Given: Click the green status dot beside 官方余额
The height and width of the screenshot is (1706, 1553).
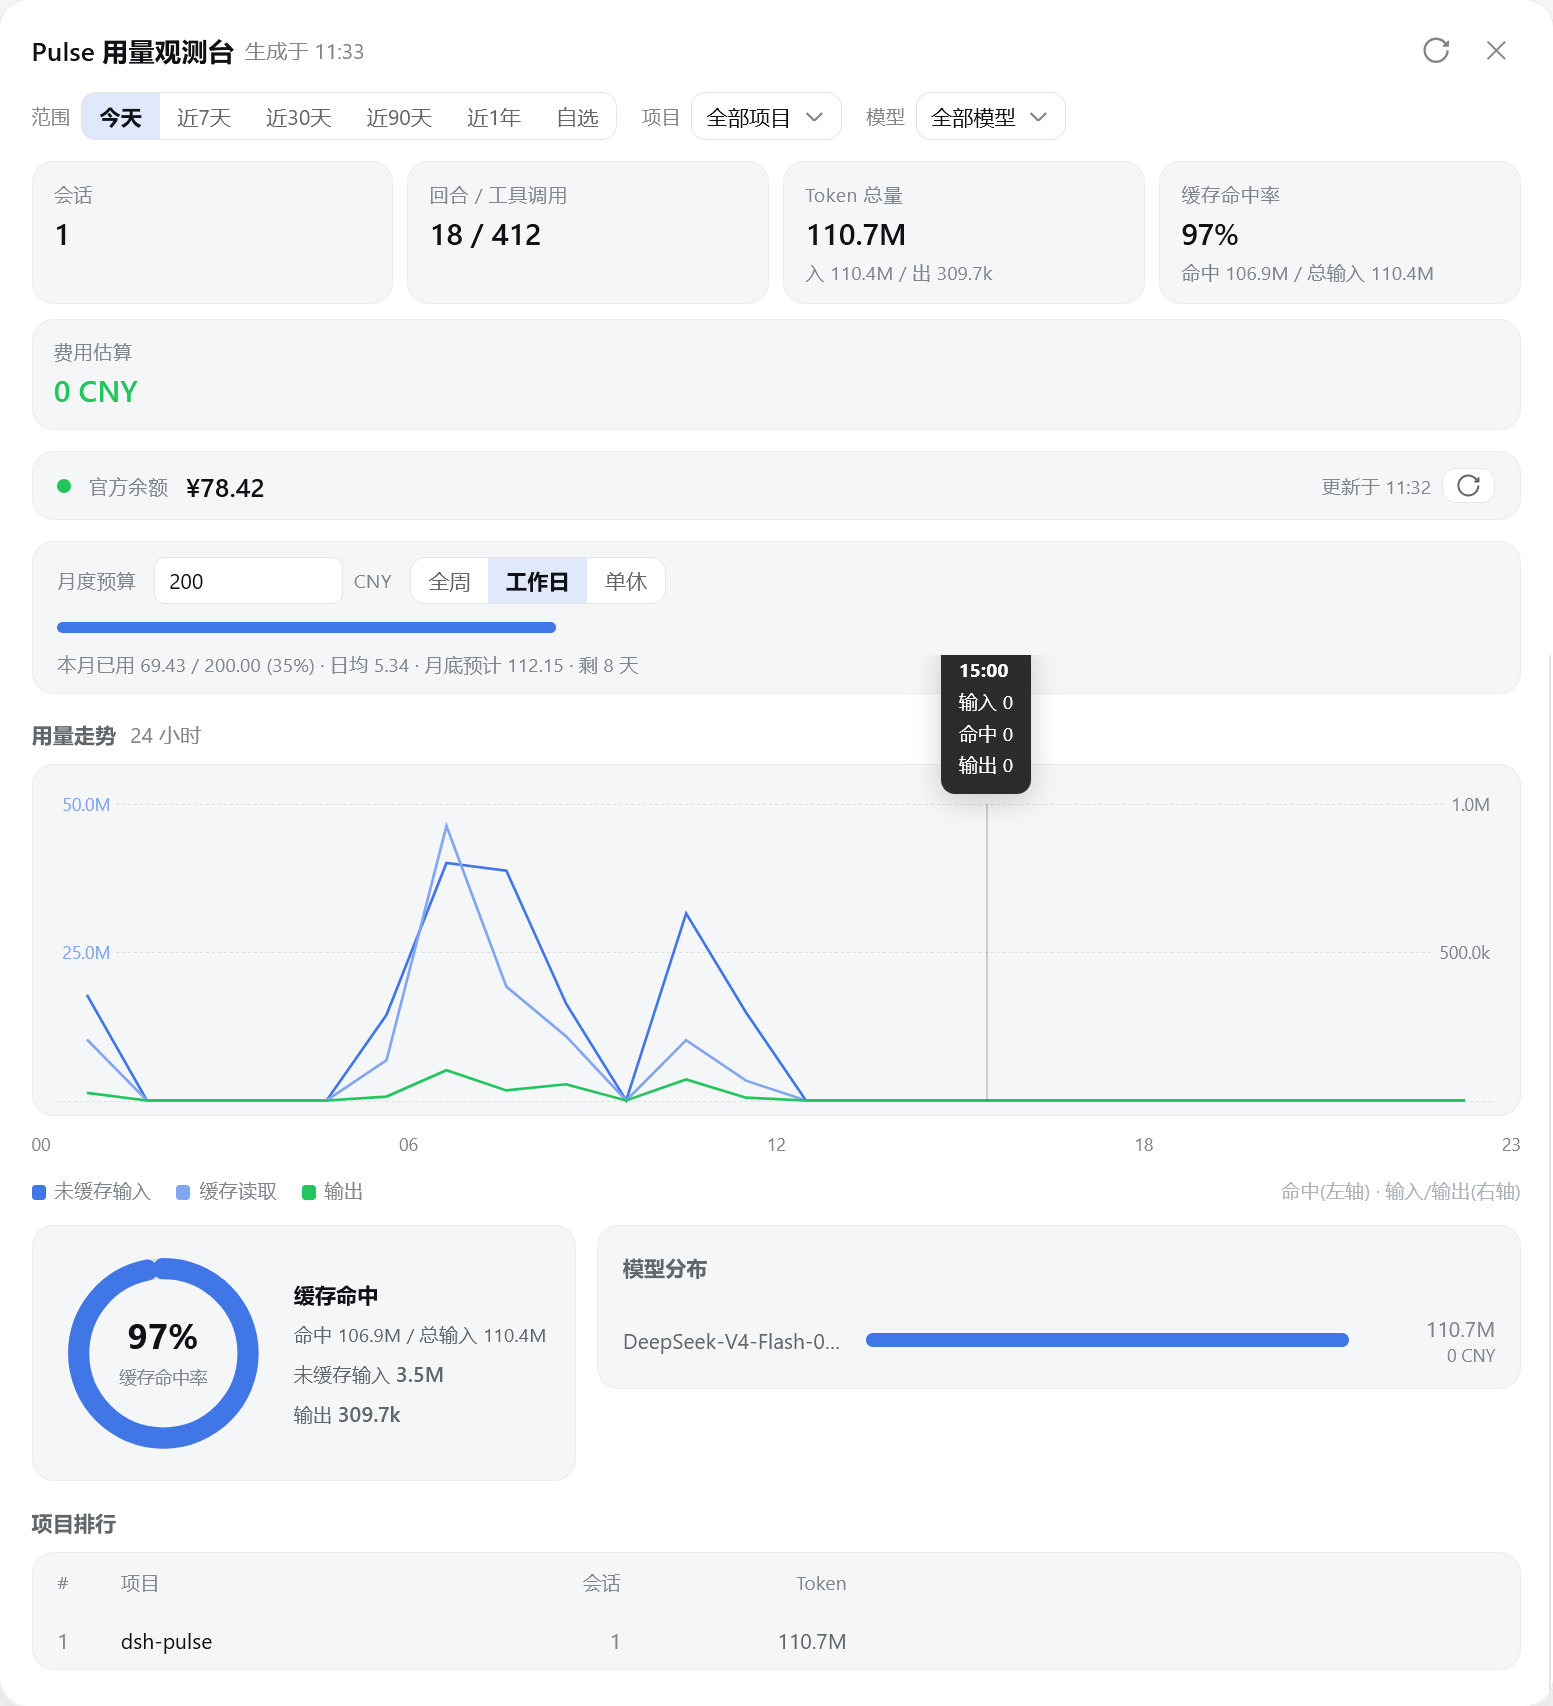Looking at the screenshot, I should pyautogui.click(x=64, y=486).
